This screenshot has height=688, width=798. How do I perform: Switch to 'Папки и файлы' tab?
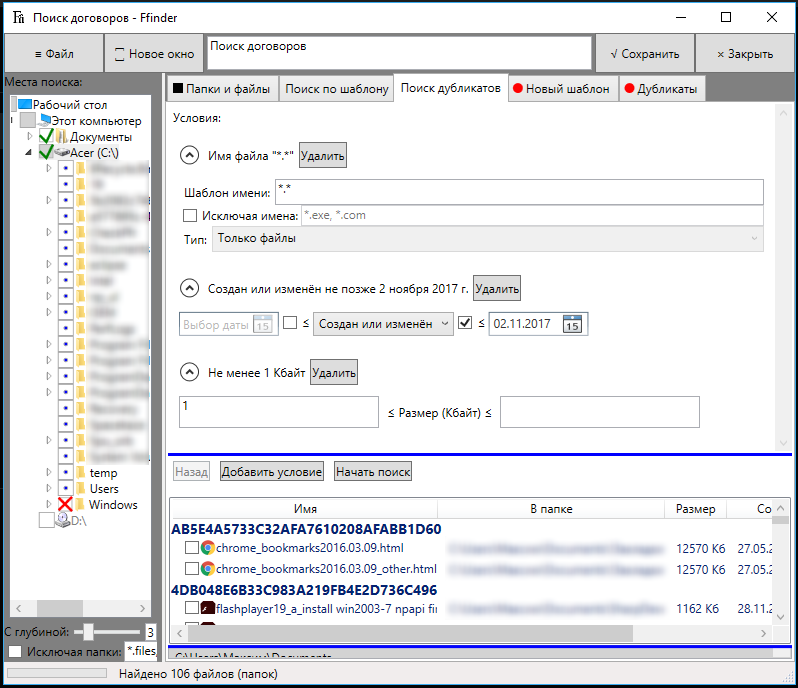[222, 89]
